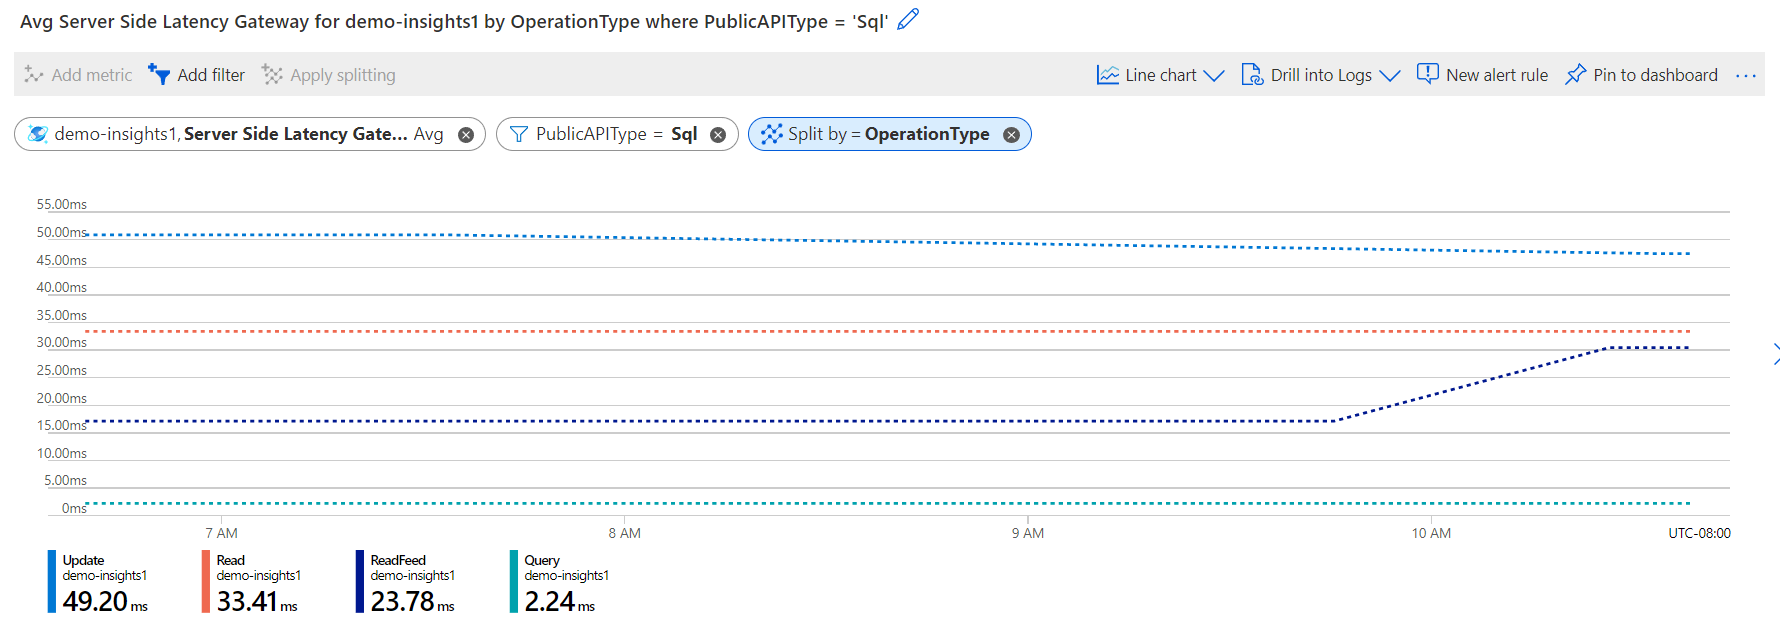
Task: Click the 33.41 ms value
Action: pyautogui.click(x=257, y=601)
